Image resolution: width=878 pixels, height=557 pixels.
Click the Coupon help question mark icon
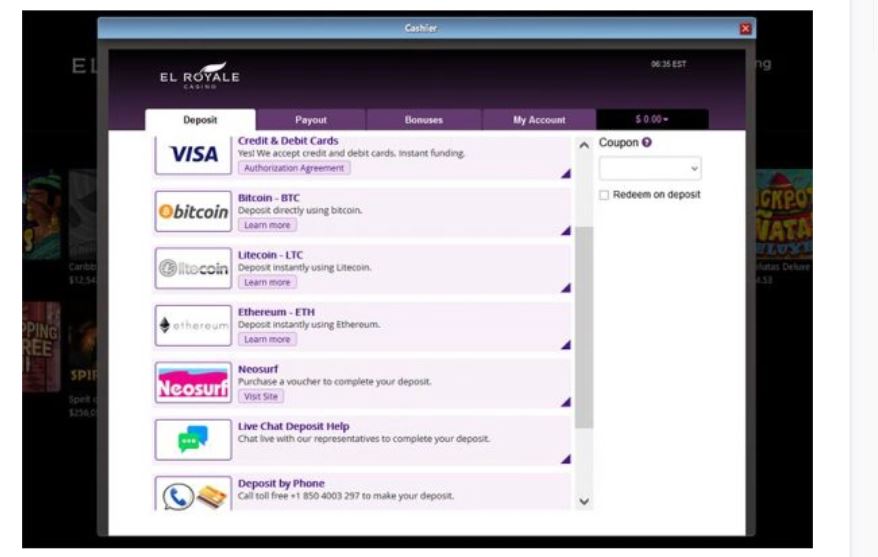pyautogui.click(x=647, y=143)
